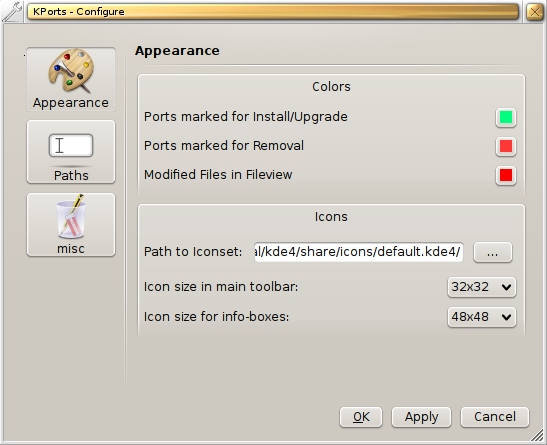The height and width of the screenshot is (445, 547).
Task: Close the KPorts Configure window
Action: [534, 12]
